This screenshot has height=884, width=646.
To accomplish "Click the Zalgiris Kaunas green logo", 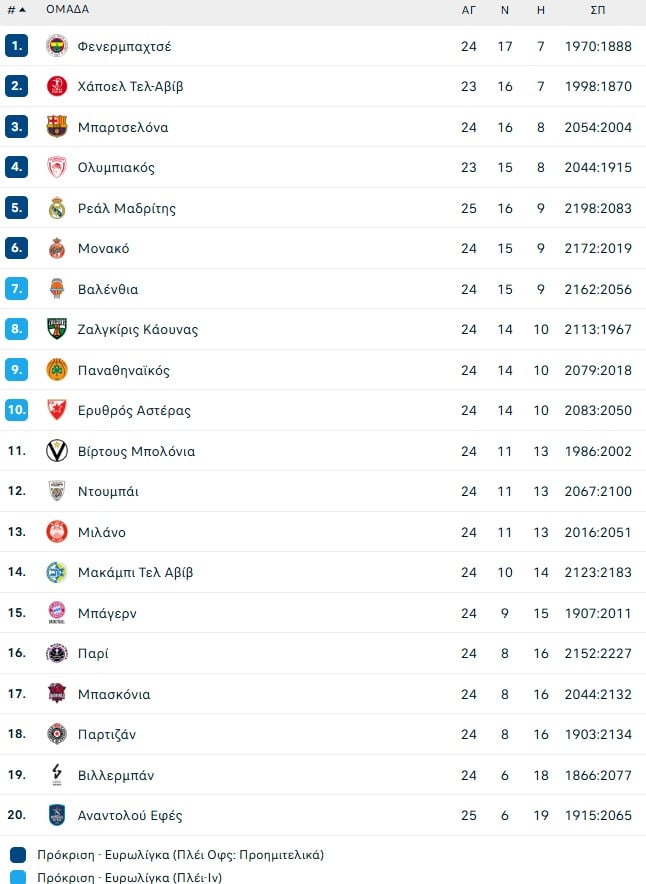I will (x=57, y=329).
